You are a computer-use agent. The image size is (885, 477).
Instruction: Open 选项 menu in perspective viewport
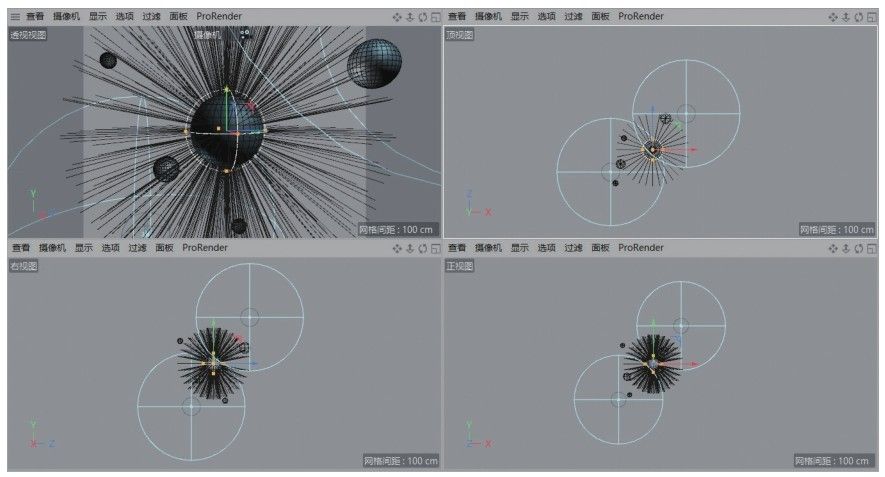click(x=125, y=16)
